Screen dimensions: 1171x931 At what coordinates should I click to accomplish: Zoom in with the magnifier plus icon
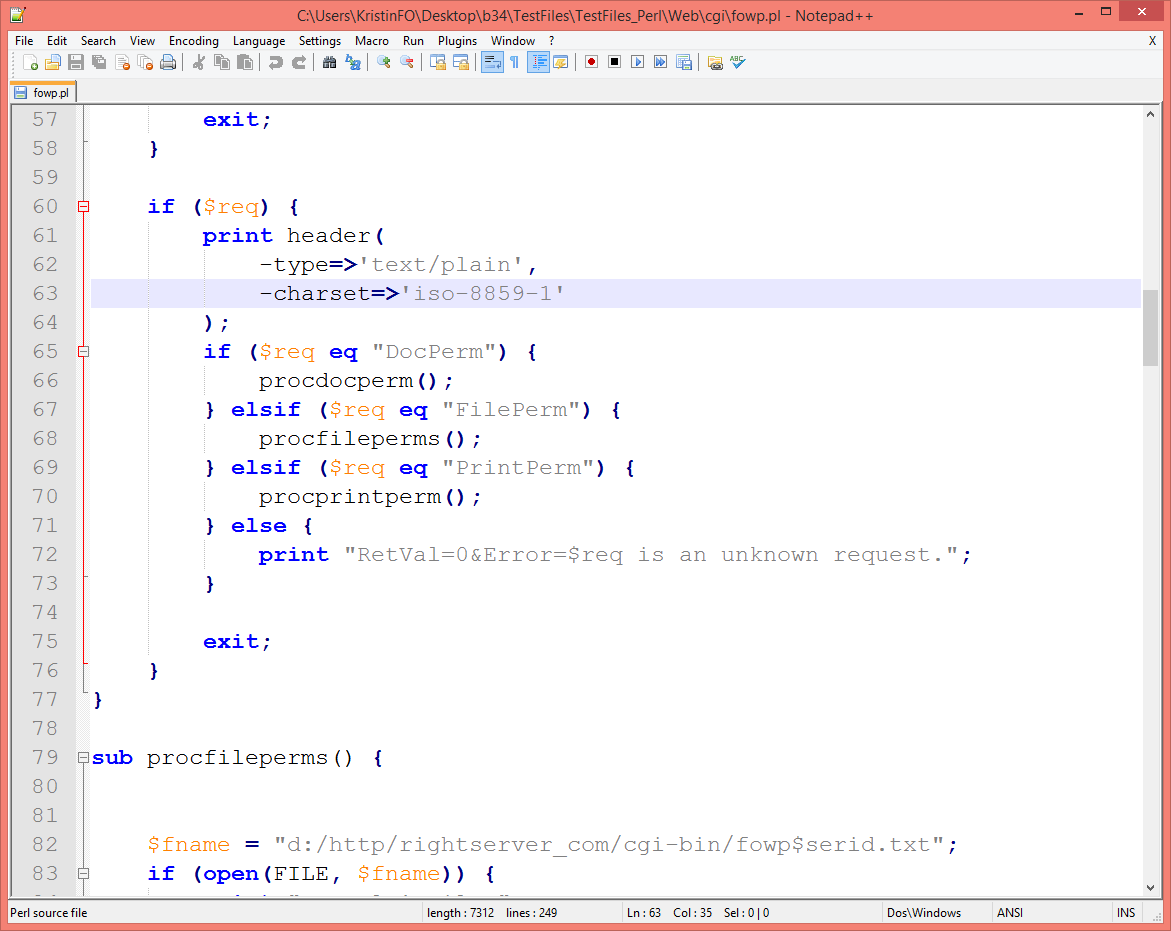tap(384, 63)
